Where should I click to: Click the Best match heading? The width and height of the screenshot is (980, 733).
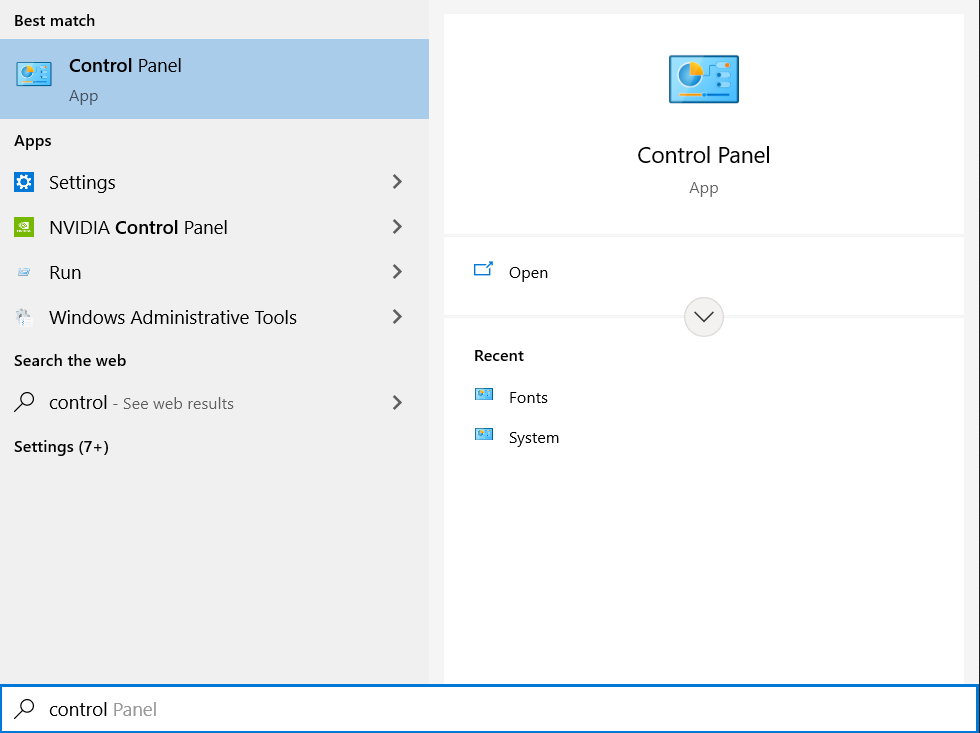[x=54, y=21]
